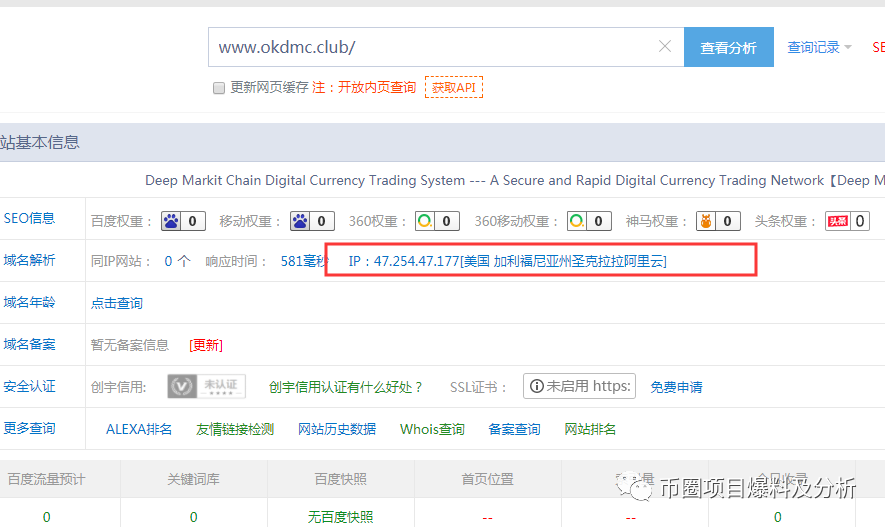Image resolution: width=885 pixels, height=527 pixels.
Task: Click 免费申请 for SSL certificate
Action: click(676, 387)
